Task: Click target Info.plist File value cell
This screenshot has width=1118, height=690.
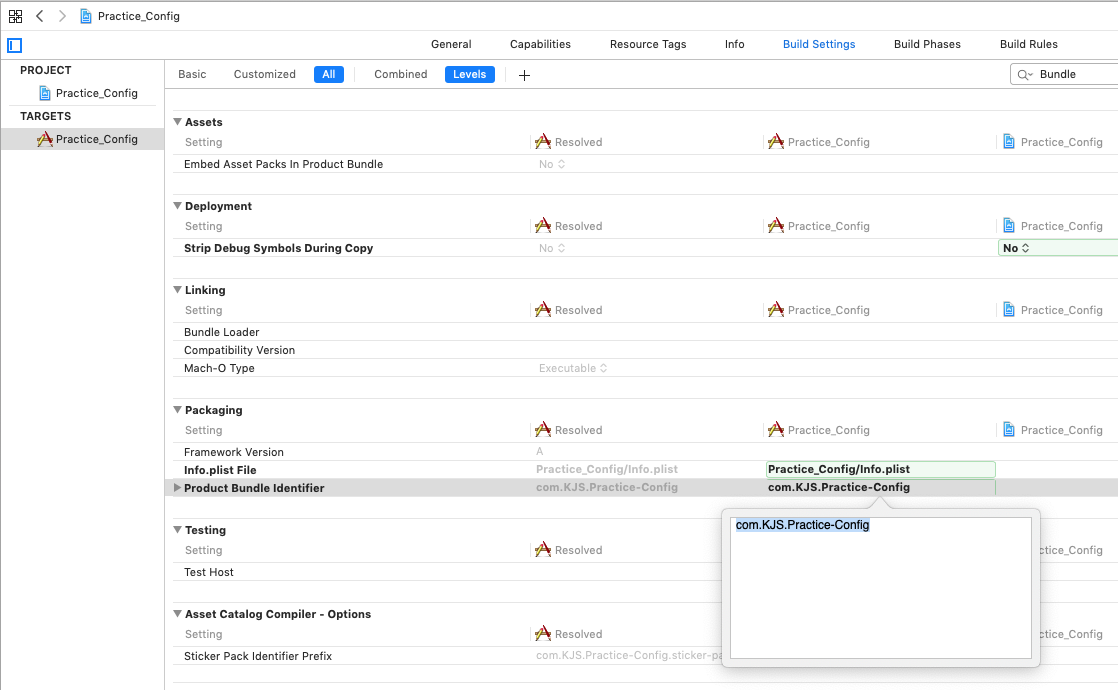Action: point(881,469)
